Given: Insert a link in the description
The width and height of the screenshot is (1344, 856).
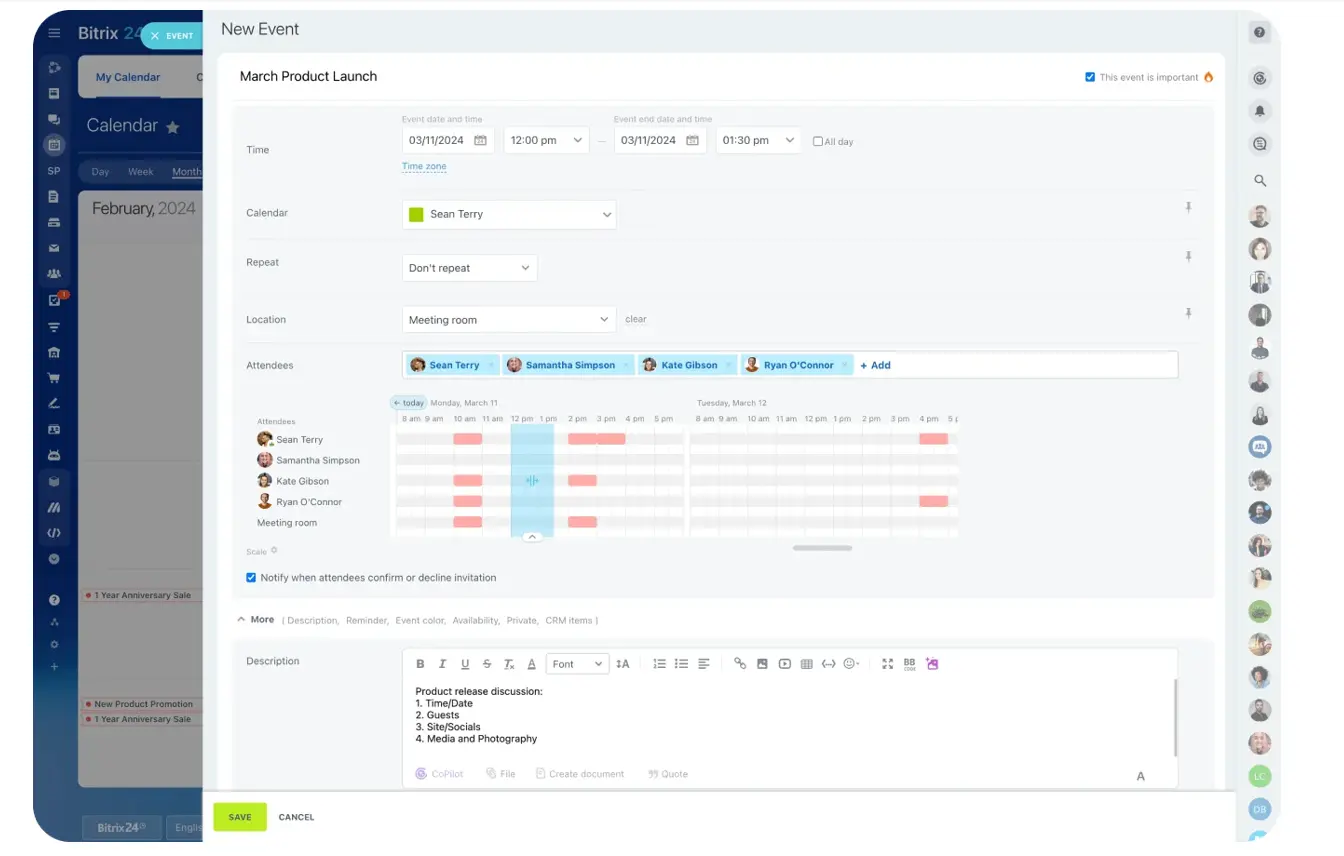Looking at the screenshot, I should tap(740, 664).
